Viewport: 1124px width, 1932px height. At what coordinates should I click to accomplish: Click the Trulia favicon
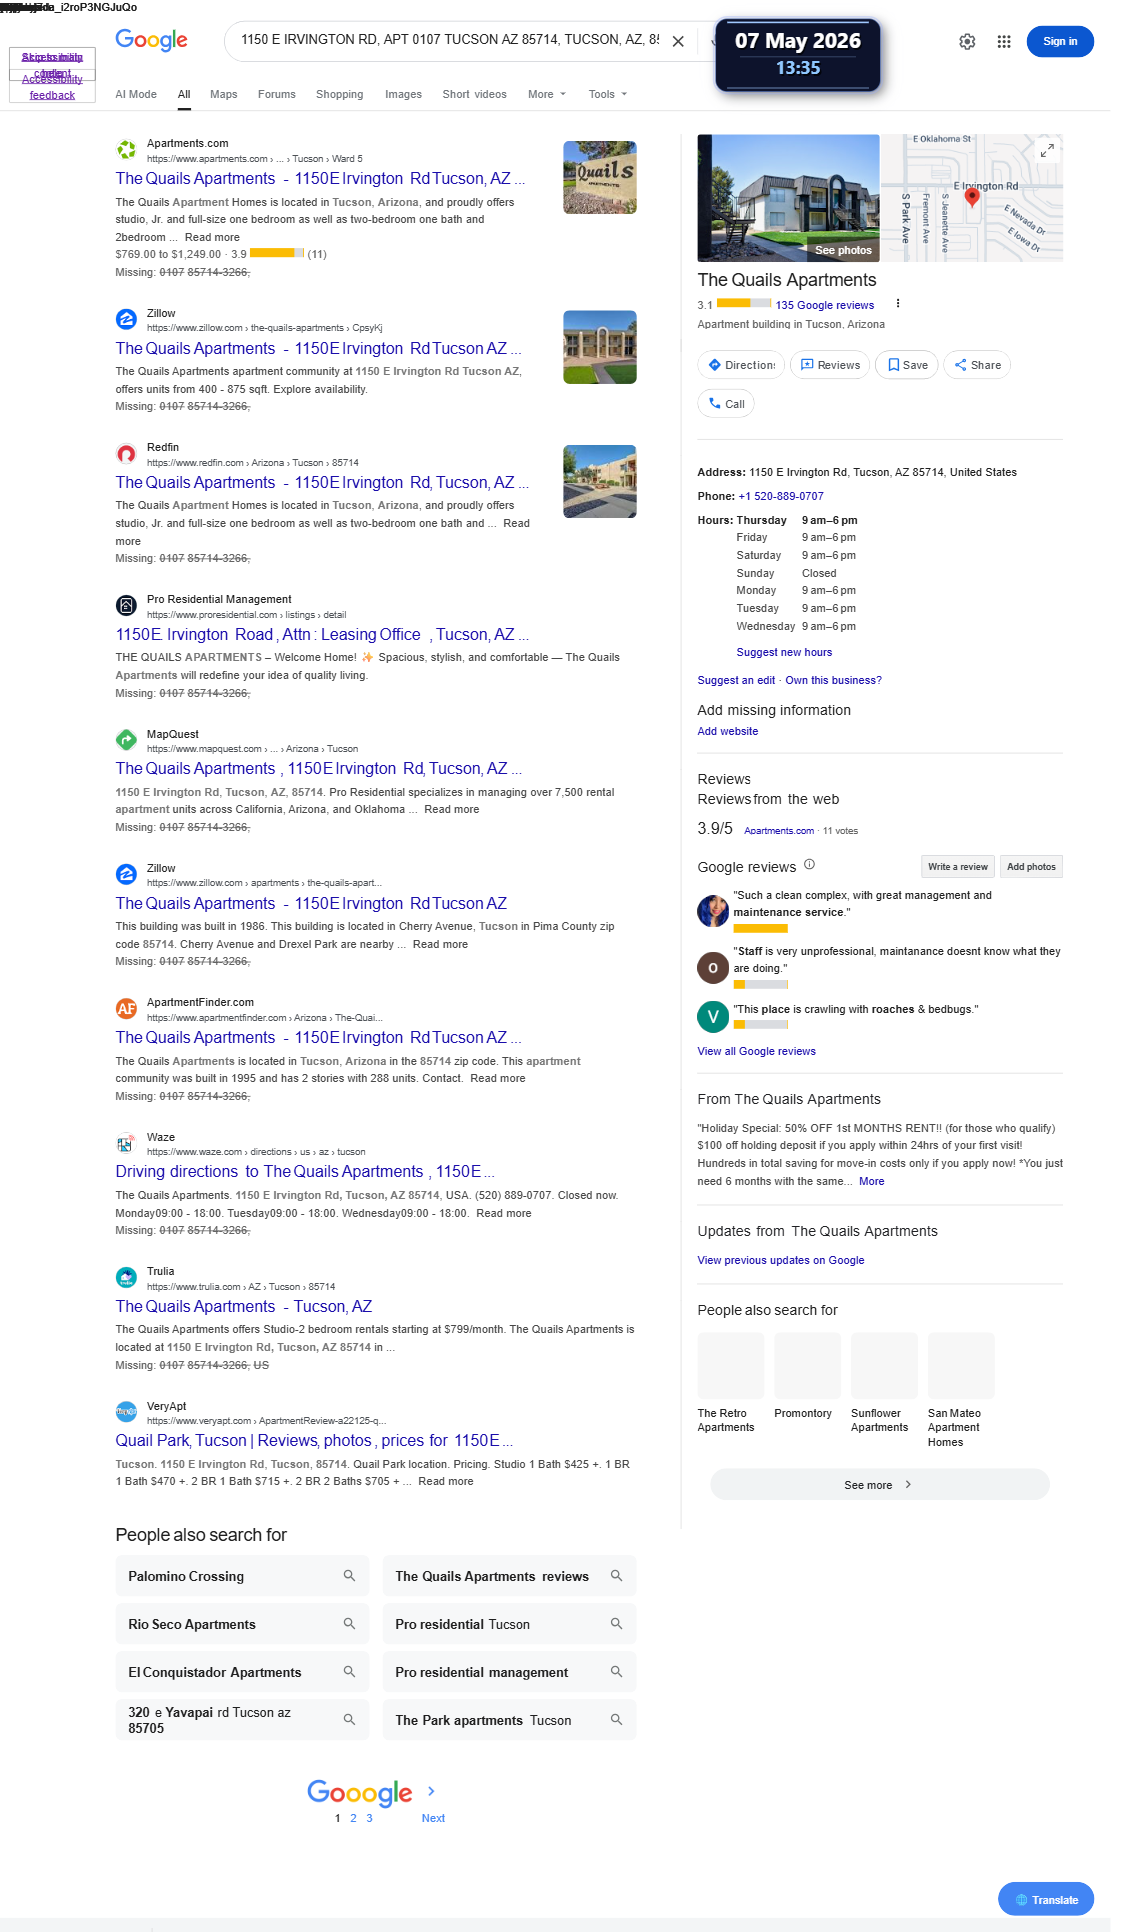(126, 1278)
